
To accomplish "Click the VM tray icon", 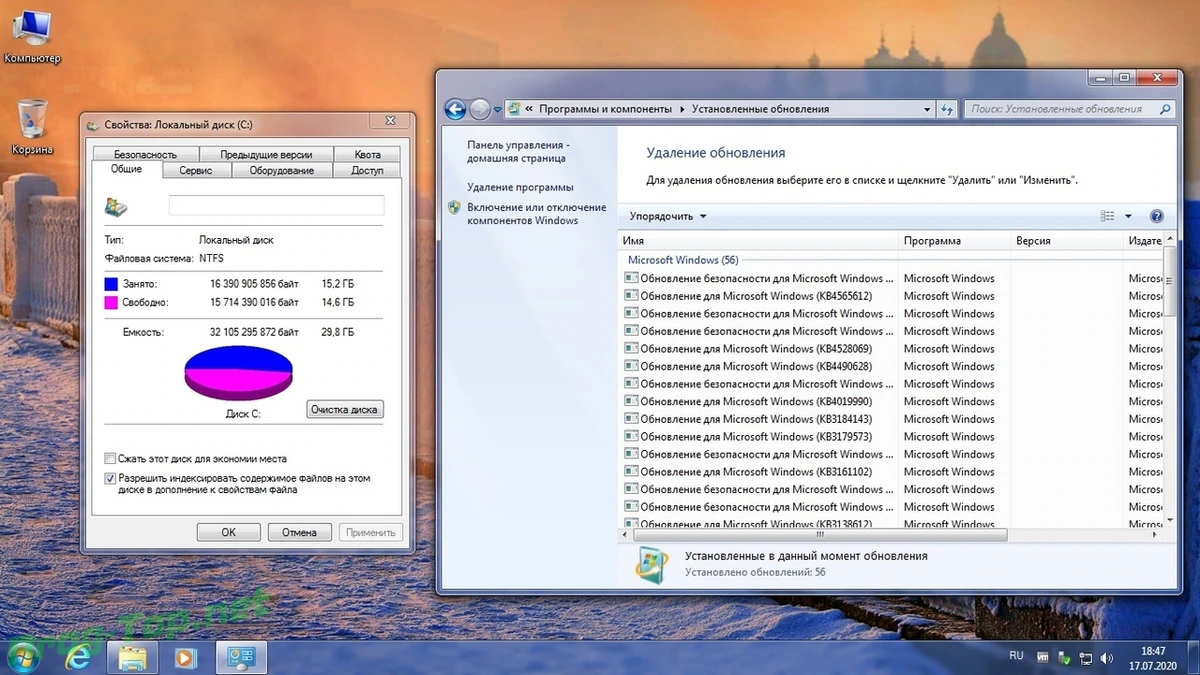I will pyautogui.click(x=1045, y=659).
